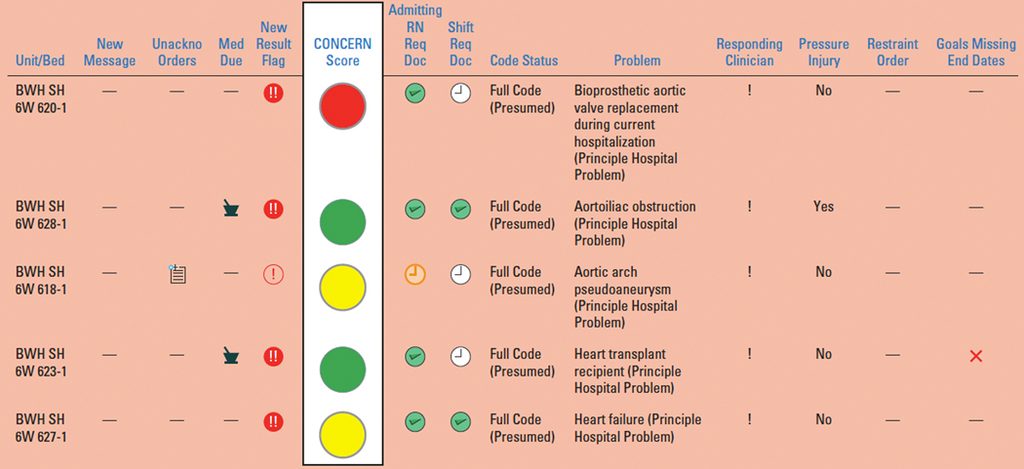Click mortar med due icon for bed 623-1
1024x469 pixels.
click(x=231, y=357)
